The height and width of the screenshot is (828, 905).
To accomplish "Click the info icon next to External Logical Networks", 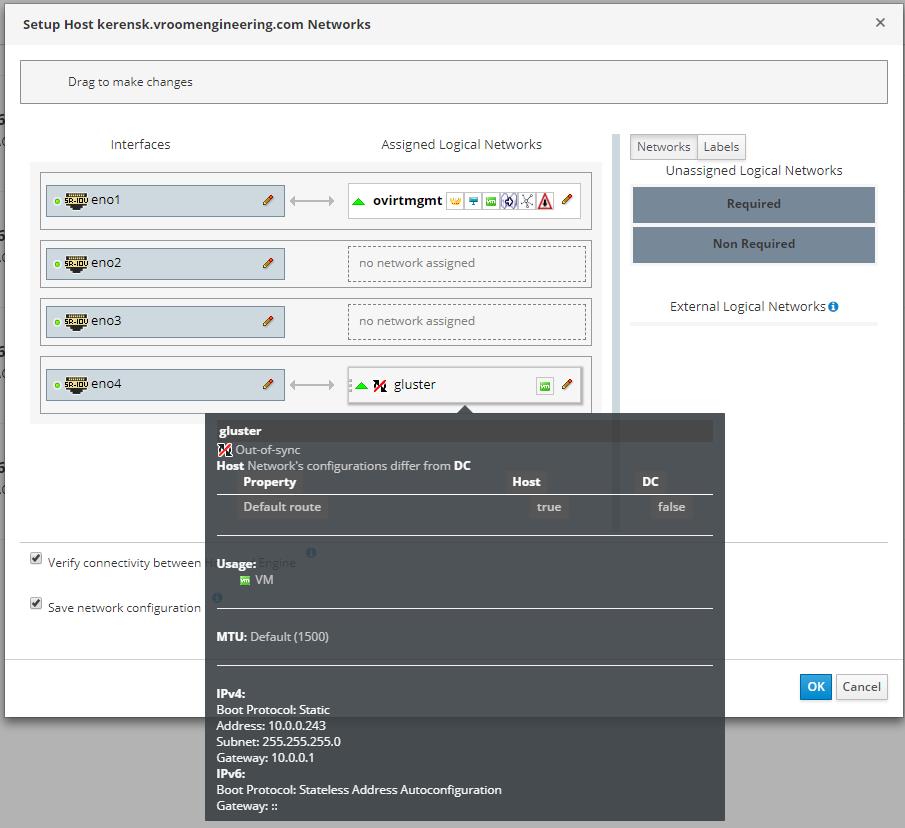I will [x=833, y=307].
